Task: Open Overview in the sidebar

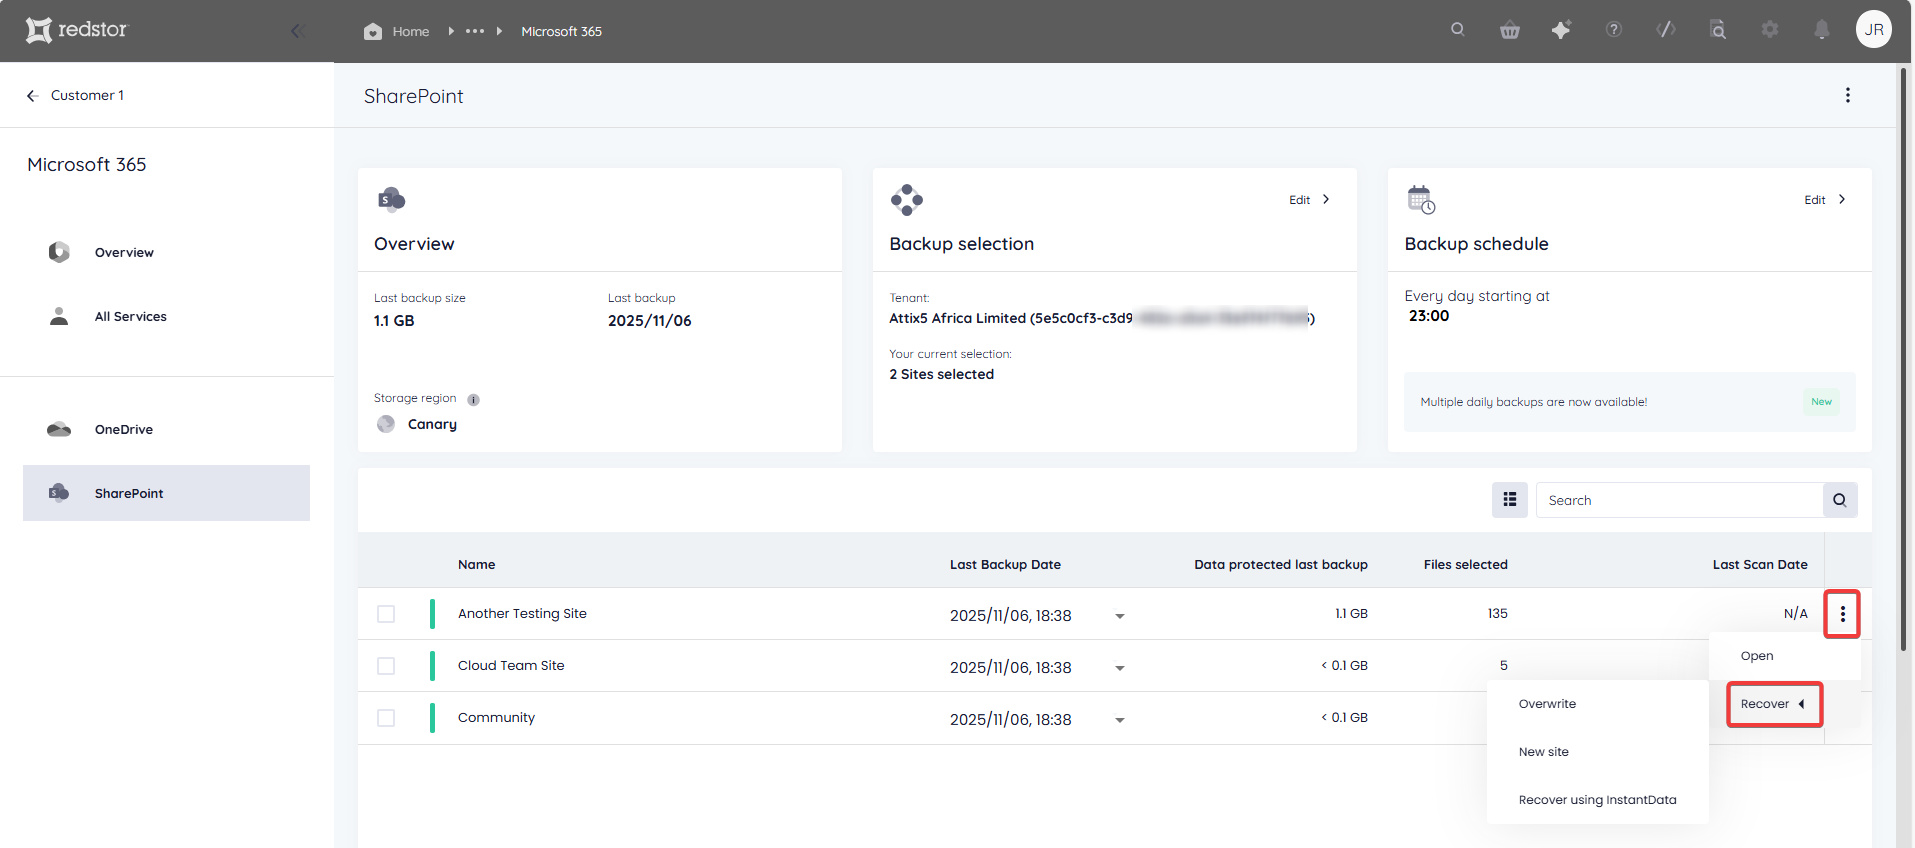Action: (x=124, y=252)
